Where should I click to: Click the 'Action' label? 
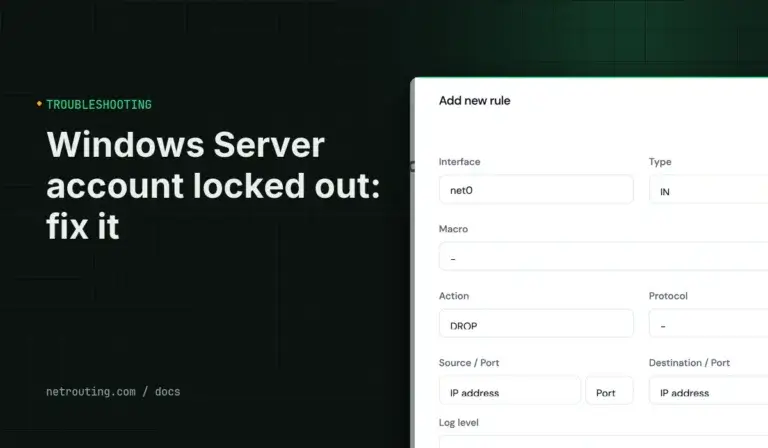point(454,296)
